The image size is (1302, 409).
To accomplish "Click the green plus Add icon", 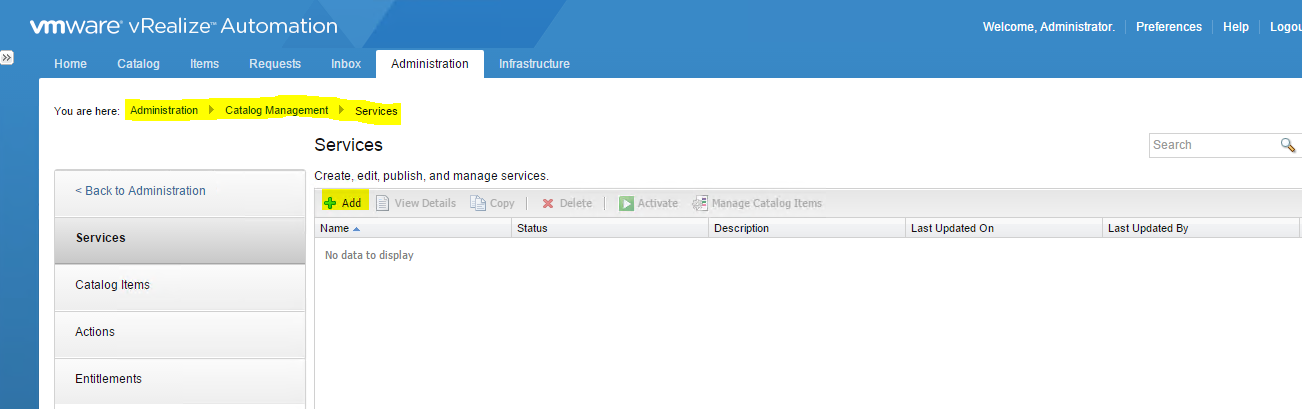I will pyautogui.click(x=330, y=203).
